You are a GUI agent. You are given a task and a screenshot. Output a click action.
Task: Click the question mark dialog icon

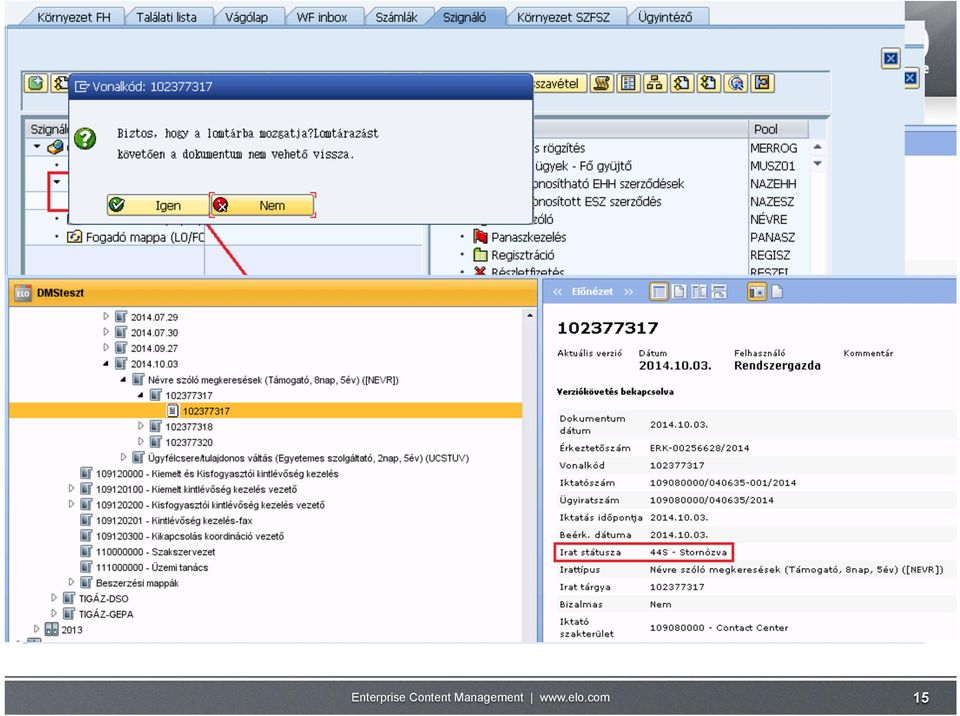[x=85, y=138]
